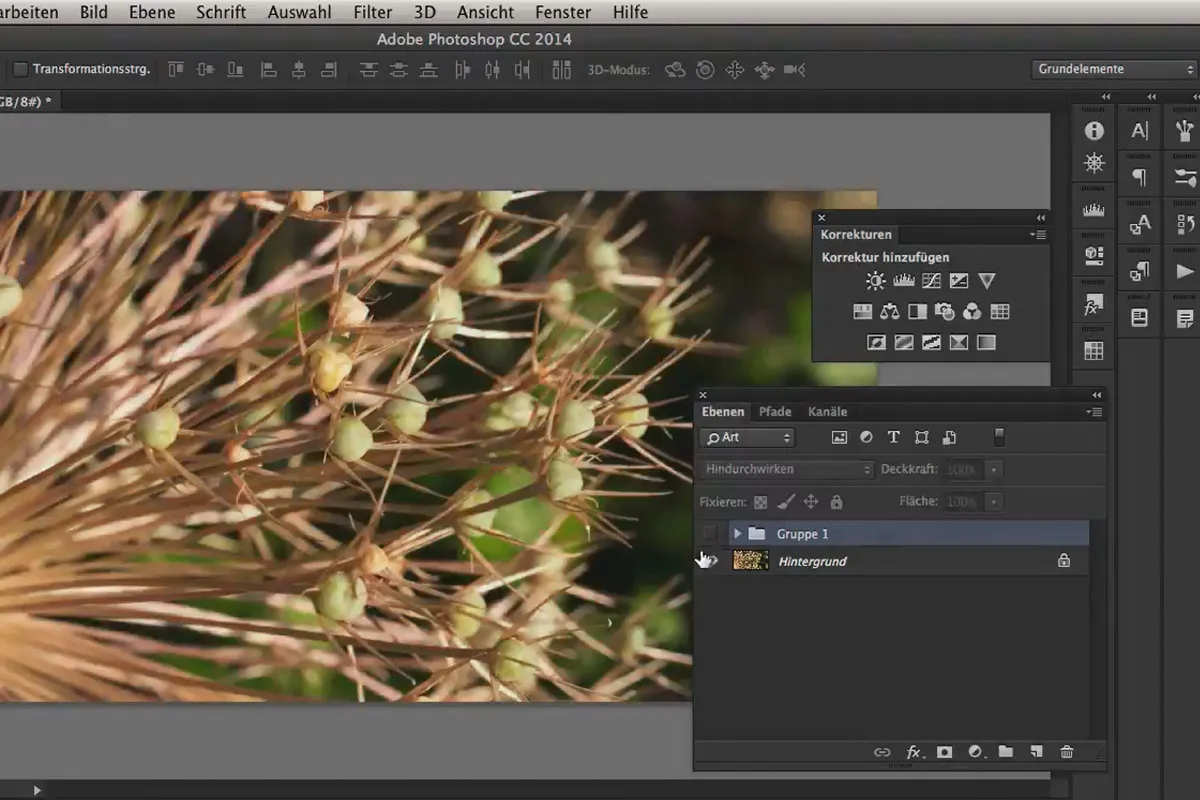Image resolution: width=1200 pixels, height=800 pixels.
Task: Add a Hue/Saturation adjustment
Action: click(x=863, y=312)
